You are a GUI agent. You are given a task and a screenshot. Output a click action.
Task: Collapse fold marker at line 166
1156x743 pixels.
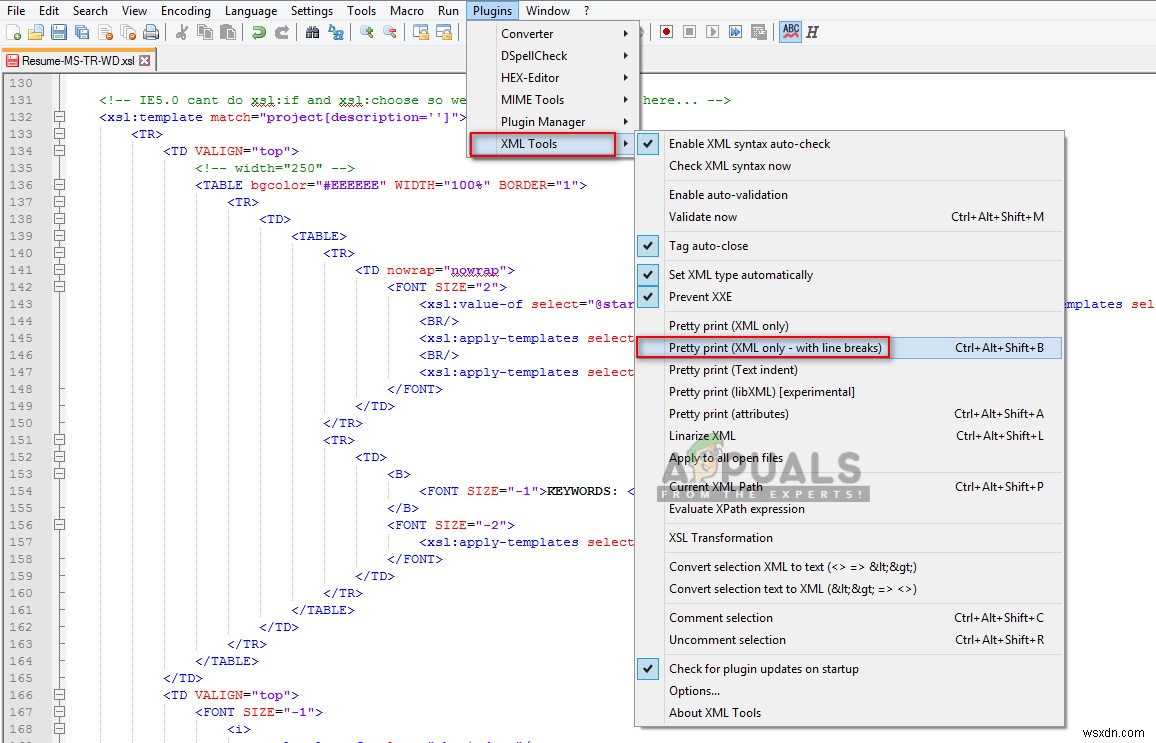pyautogui.click(x=60, y=695)
